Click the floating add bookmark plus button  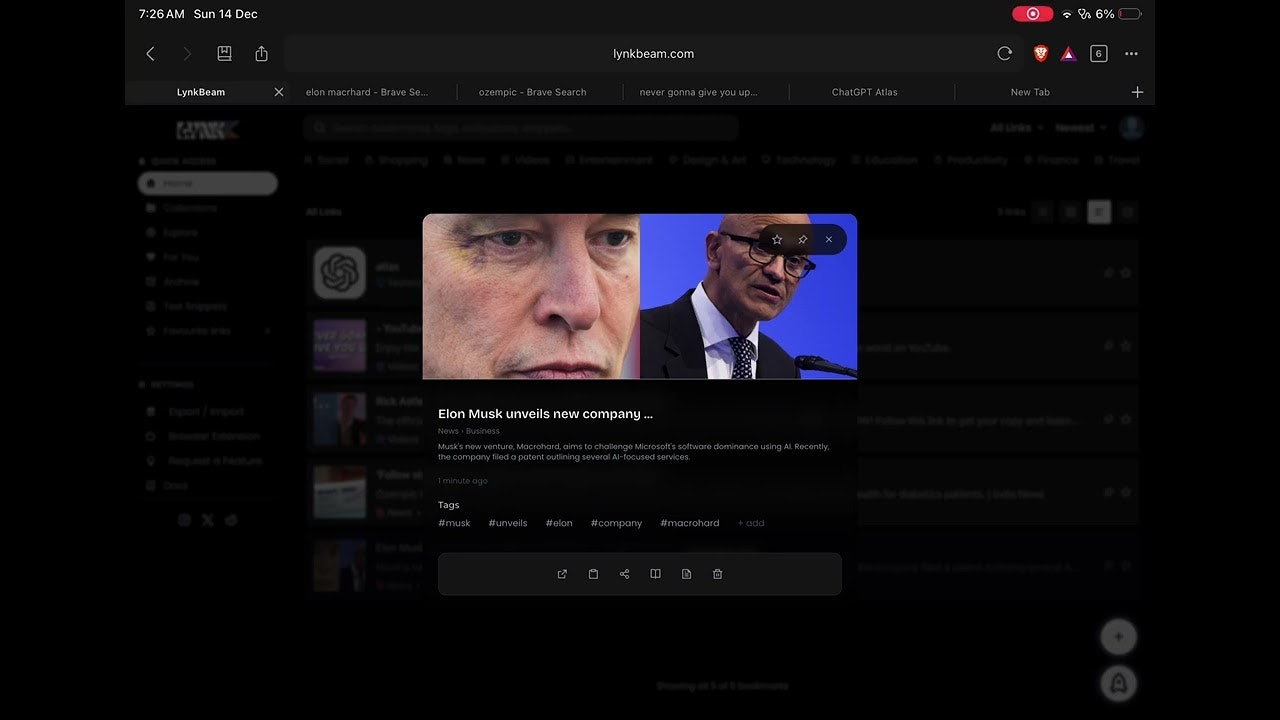(x=1118, y=637)
